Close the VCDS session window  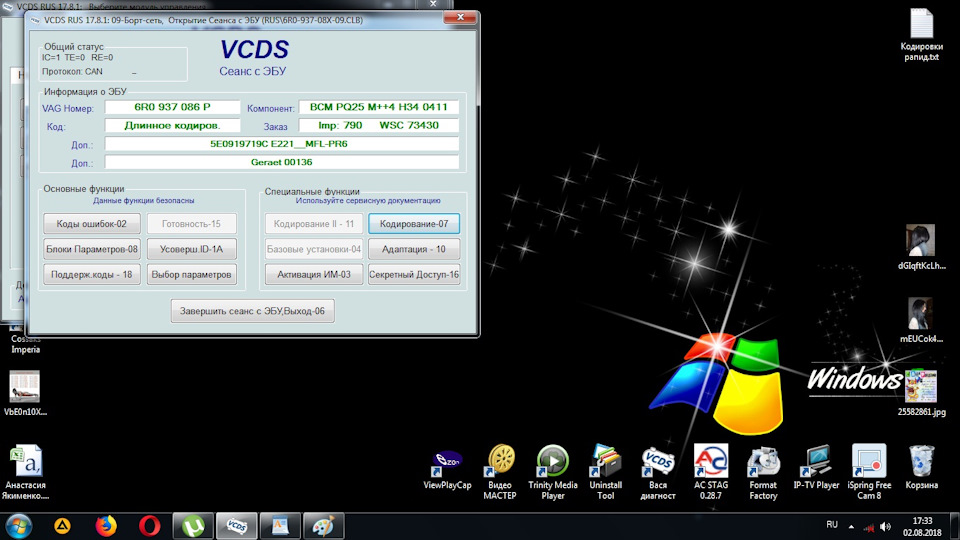coord(460,17)
